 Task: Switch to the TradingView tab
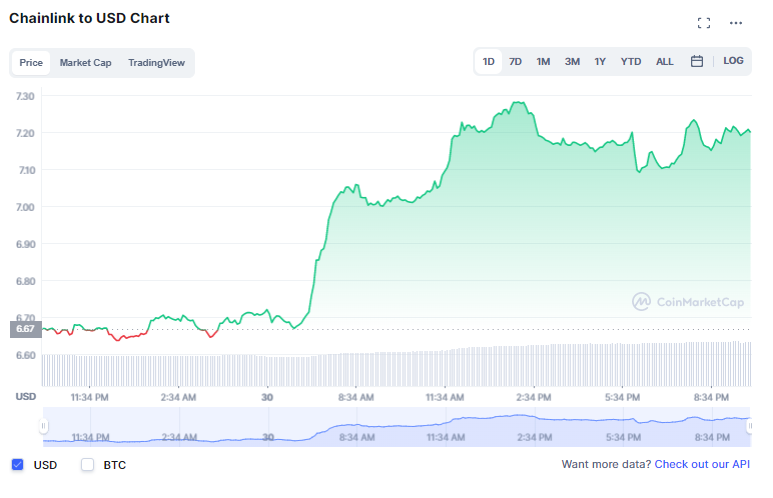click(156, 63)
